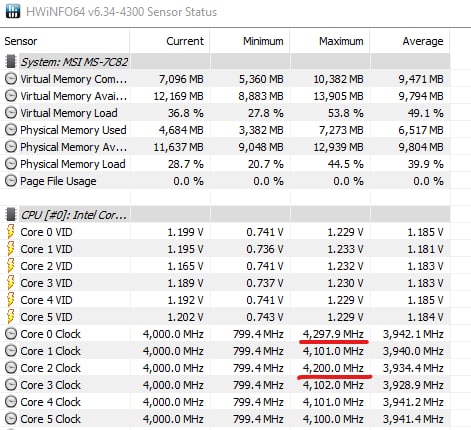Click the clock icon beside Core 5 Clock
The width and height of the screenshot is (471, 430).
[x=11, y=419]
